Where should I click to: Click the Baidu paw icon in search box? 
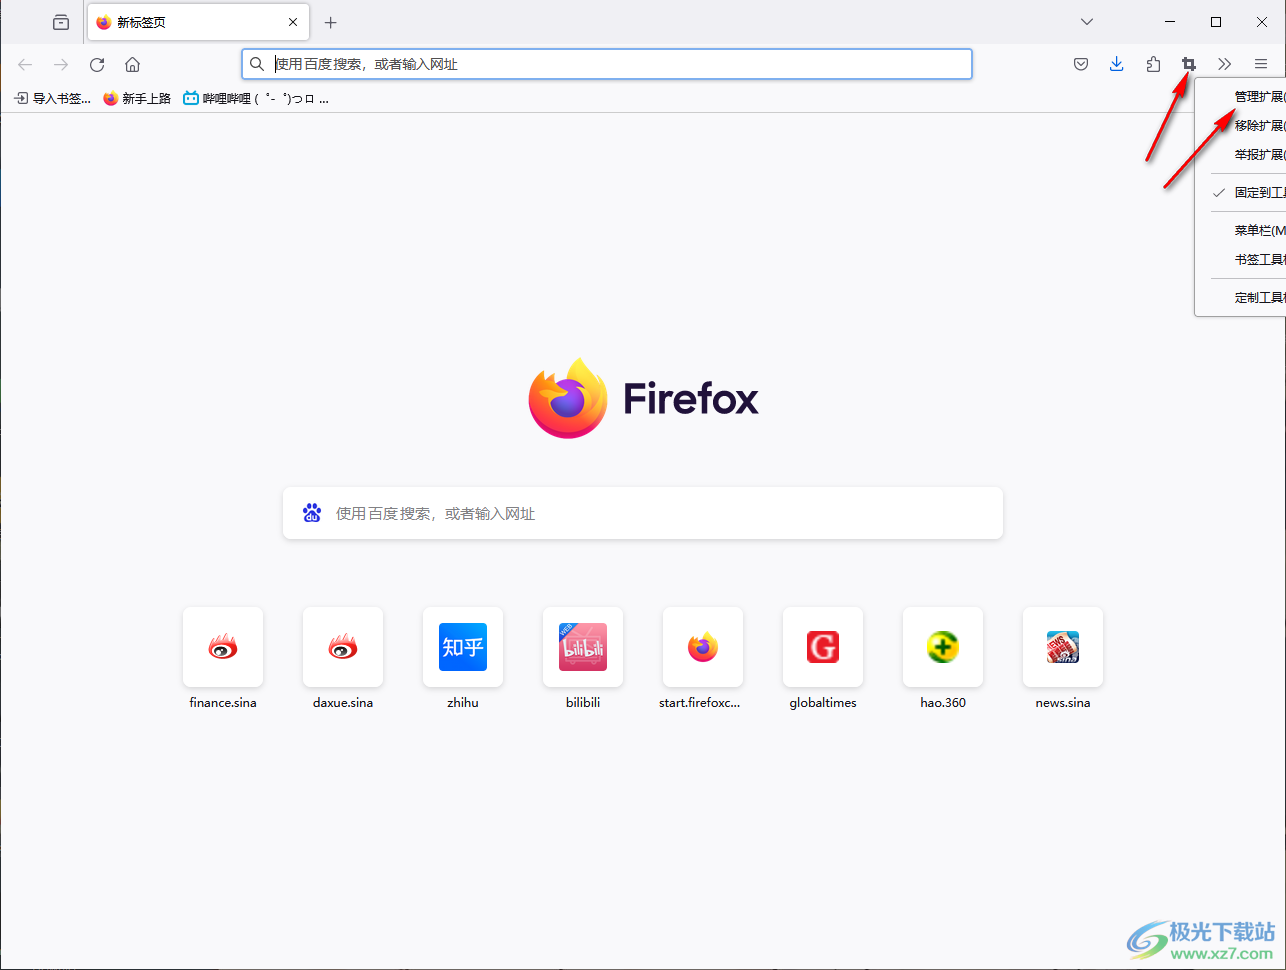312,513
